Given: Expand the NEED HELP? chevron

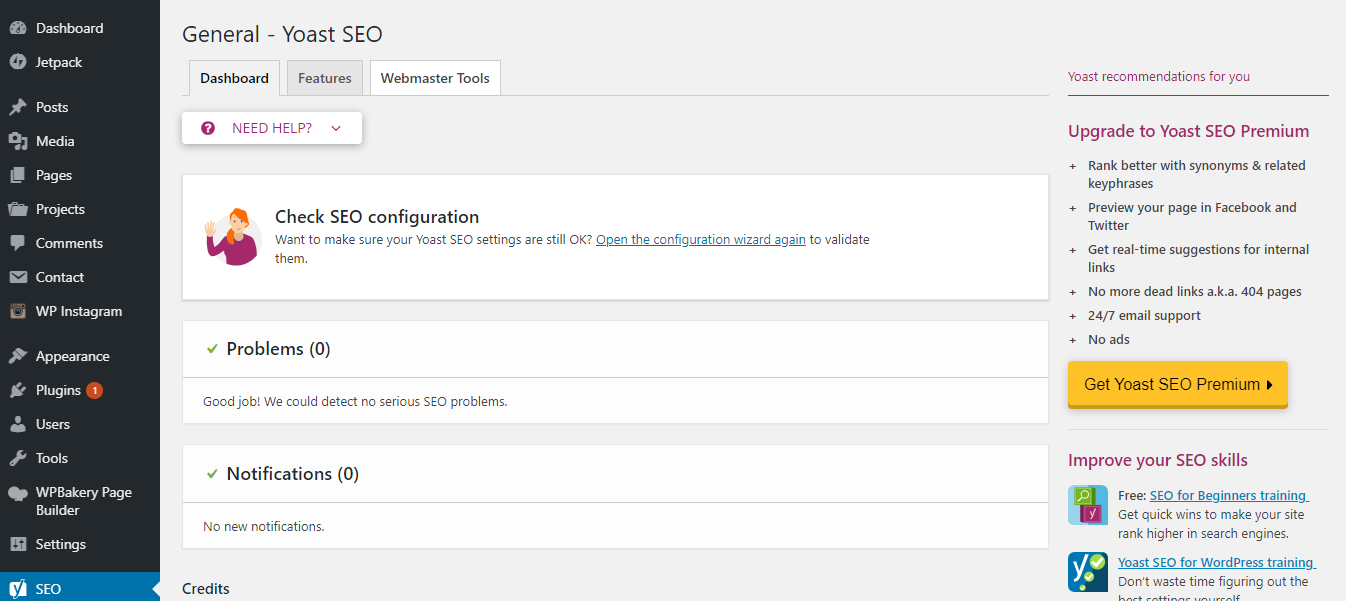Looking at the screenshot, I should pos(336,128).
